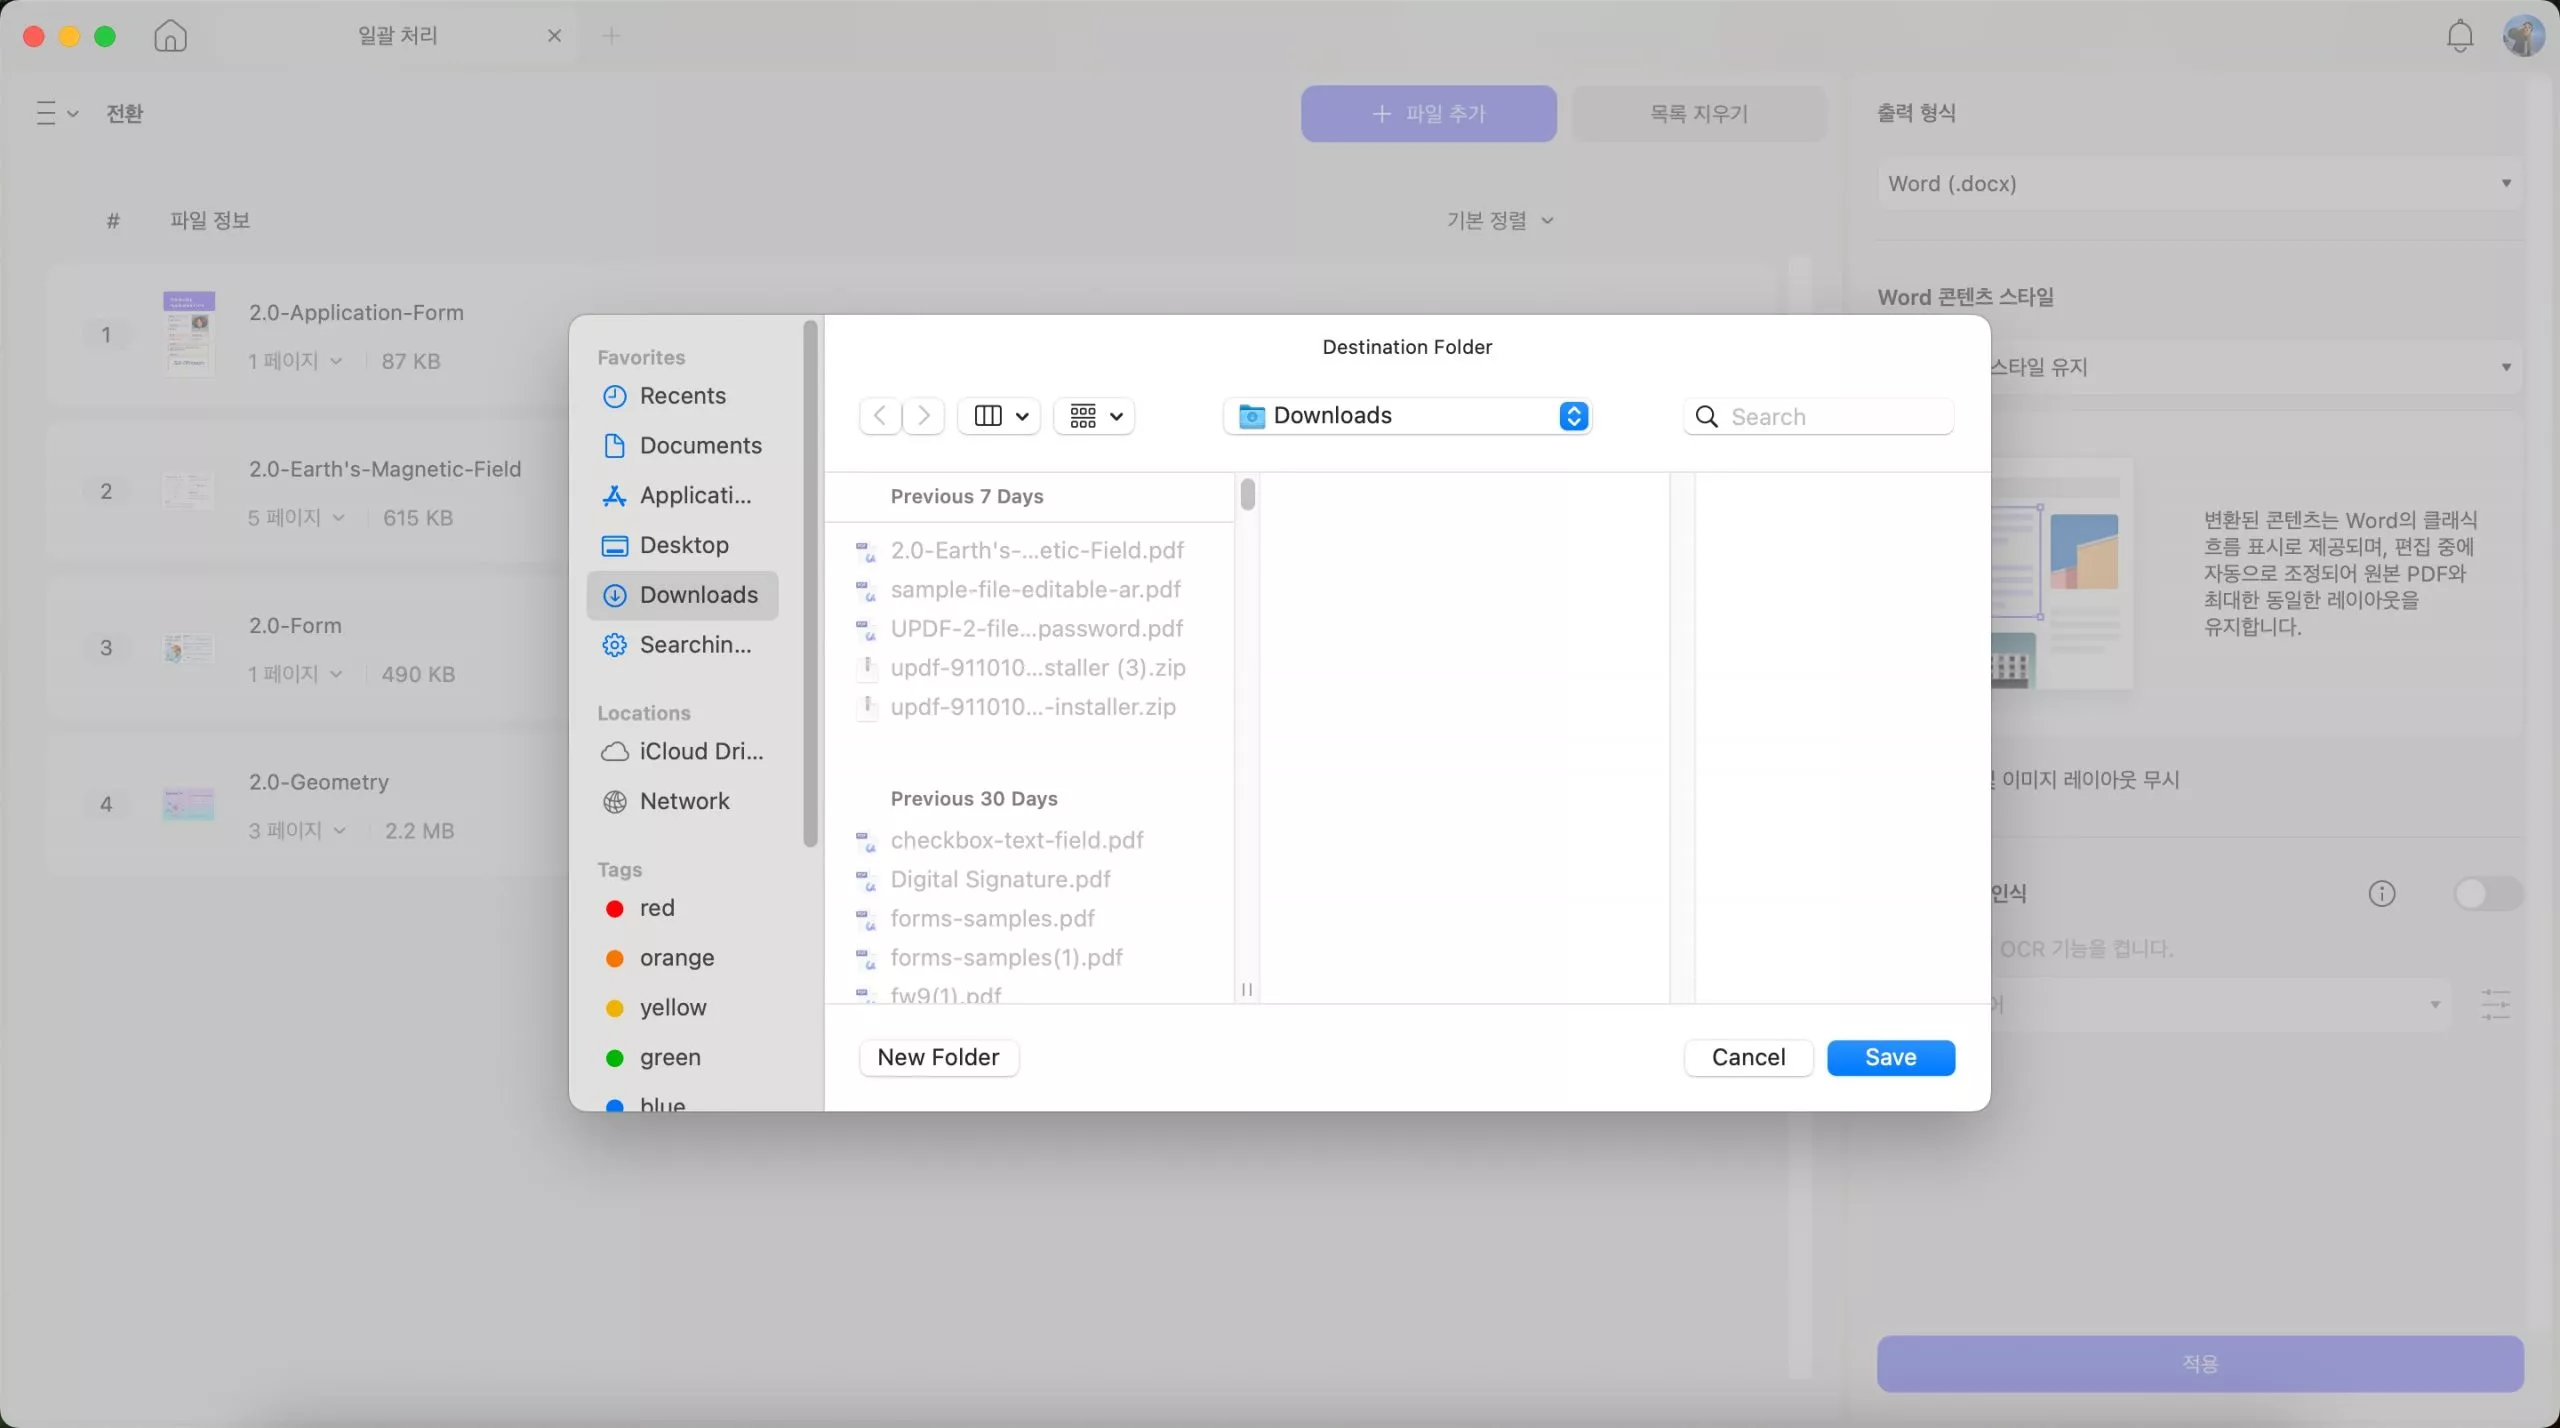2560x1428 pixels.
Task: Open the Downloads location popup
Action: click(1407, 415)
